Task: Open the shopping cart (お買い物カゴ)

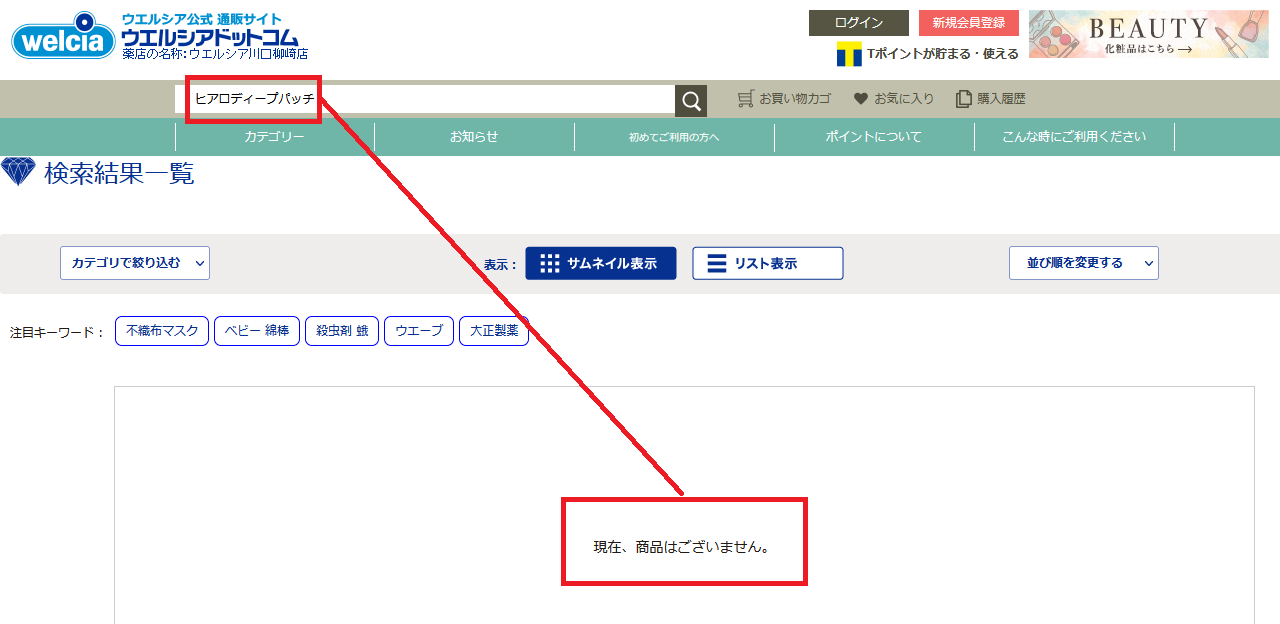Action: tap(784, 99)
